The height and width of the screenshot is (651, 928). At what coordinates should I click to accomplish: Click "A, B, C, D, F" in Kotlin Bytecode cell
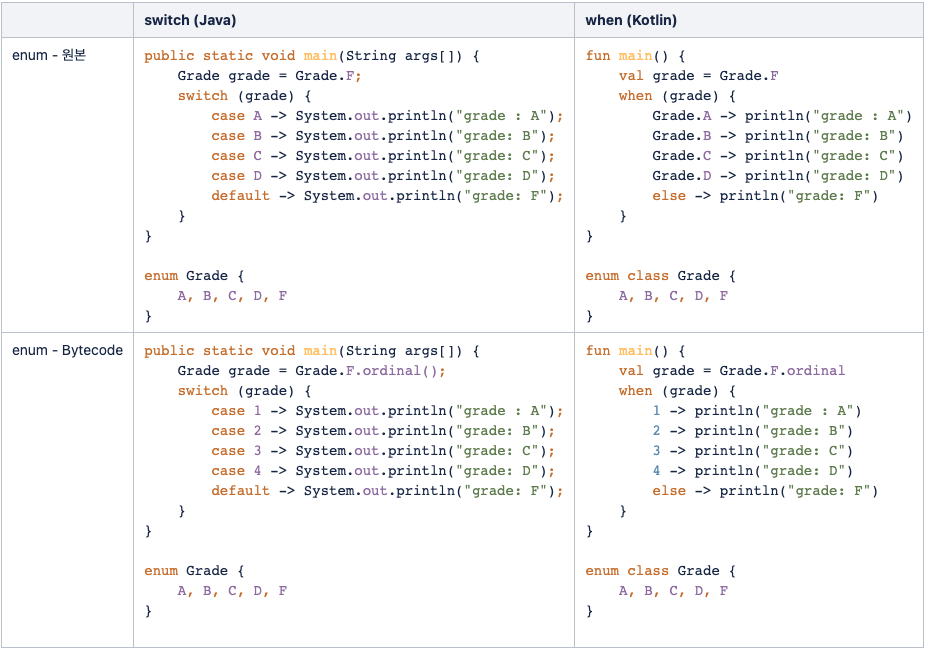pyautogui.click(x=674, y=591)
